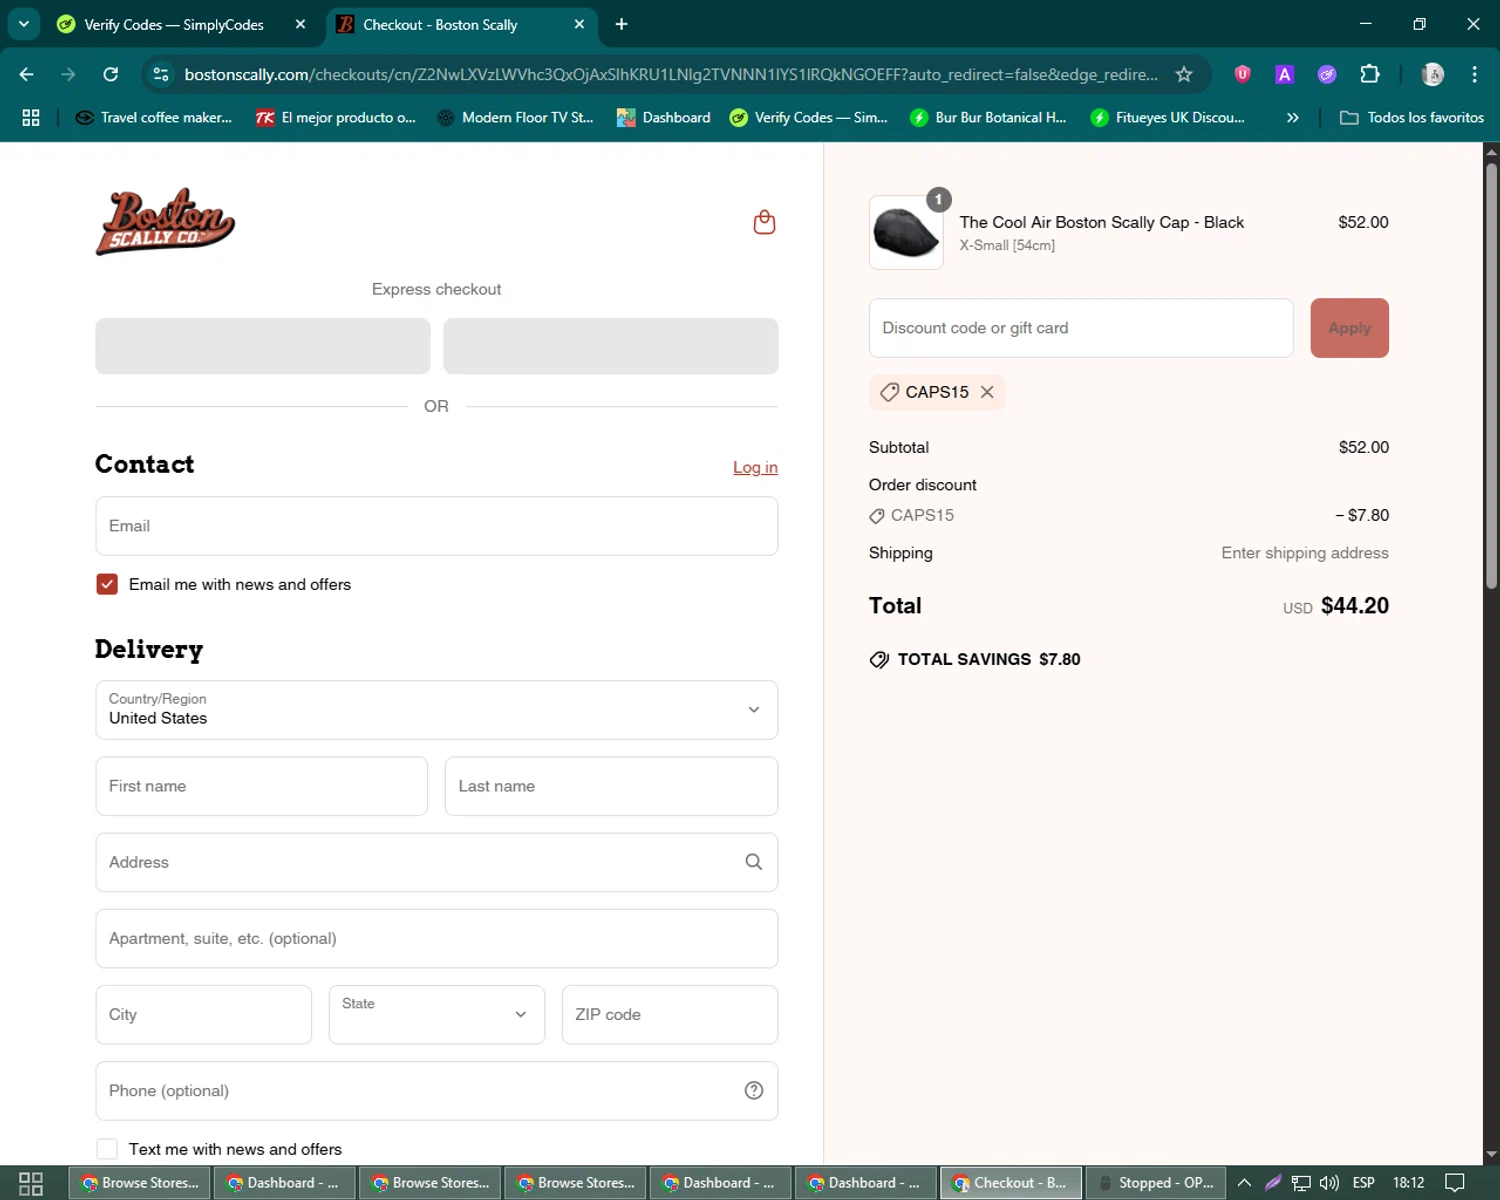Click the browser address bar URL
The height and width of the screenshot is (1200, 1500).
pyautogui.click(x=670, y=75)
